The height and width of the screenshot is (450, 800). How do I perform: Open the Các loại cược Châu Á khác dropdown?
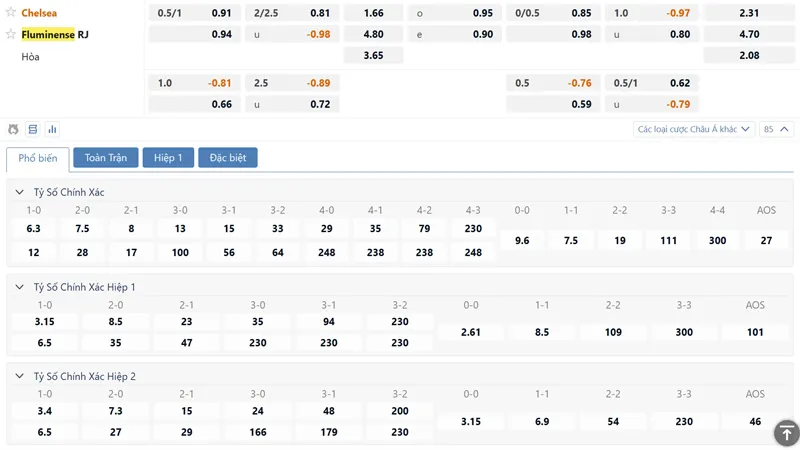pos(693,129)
